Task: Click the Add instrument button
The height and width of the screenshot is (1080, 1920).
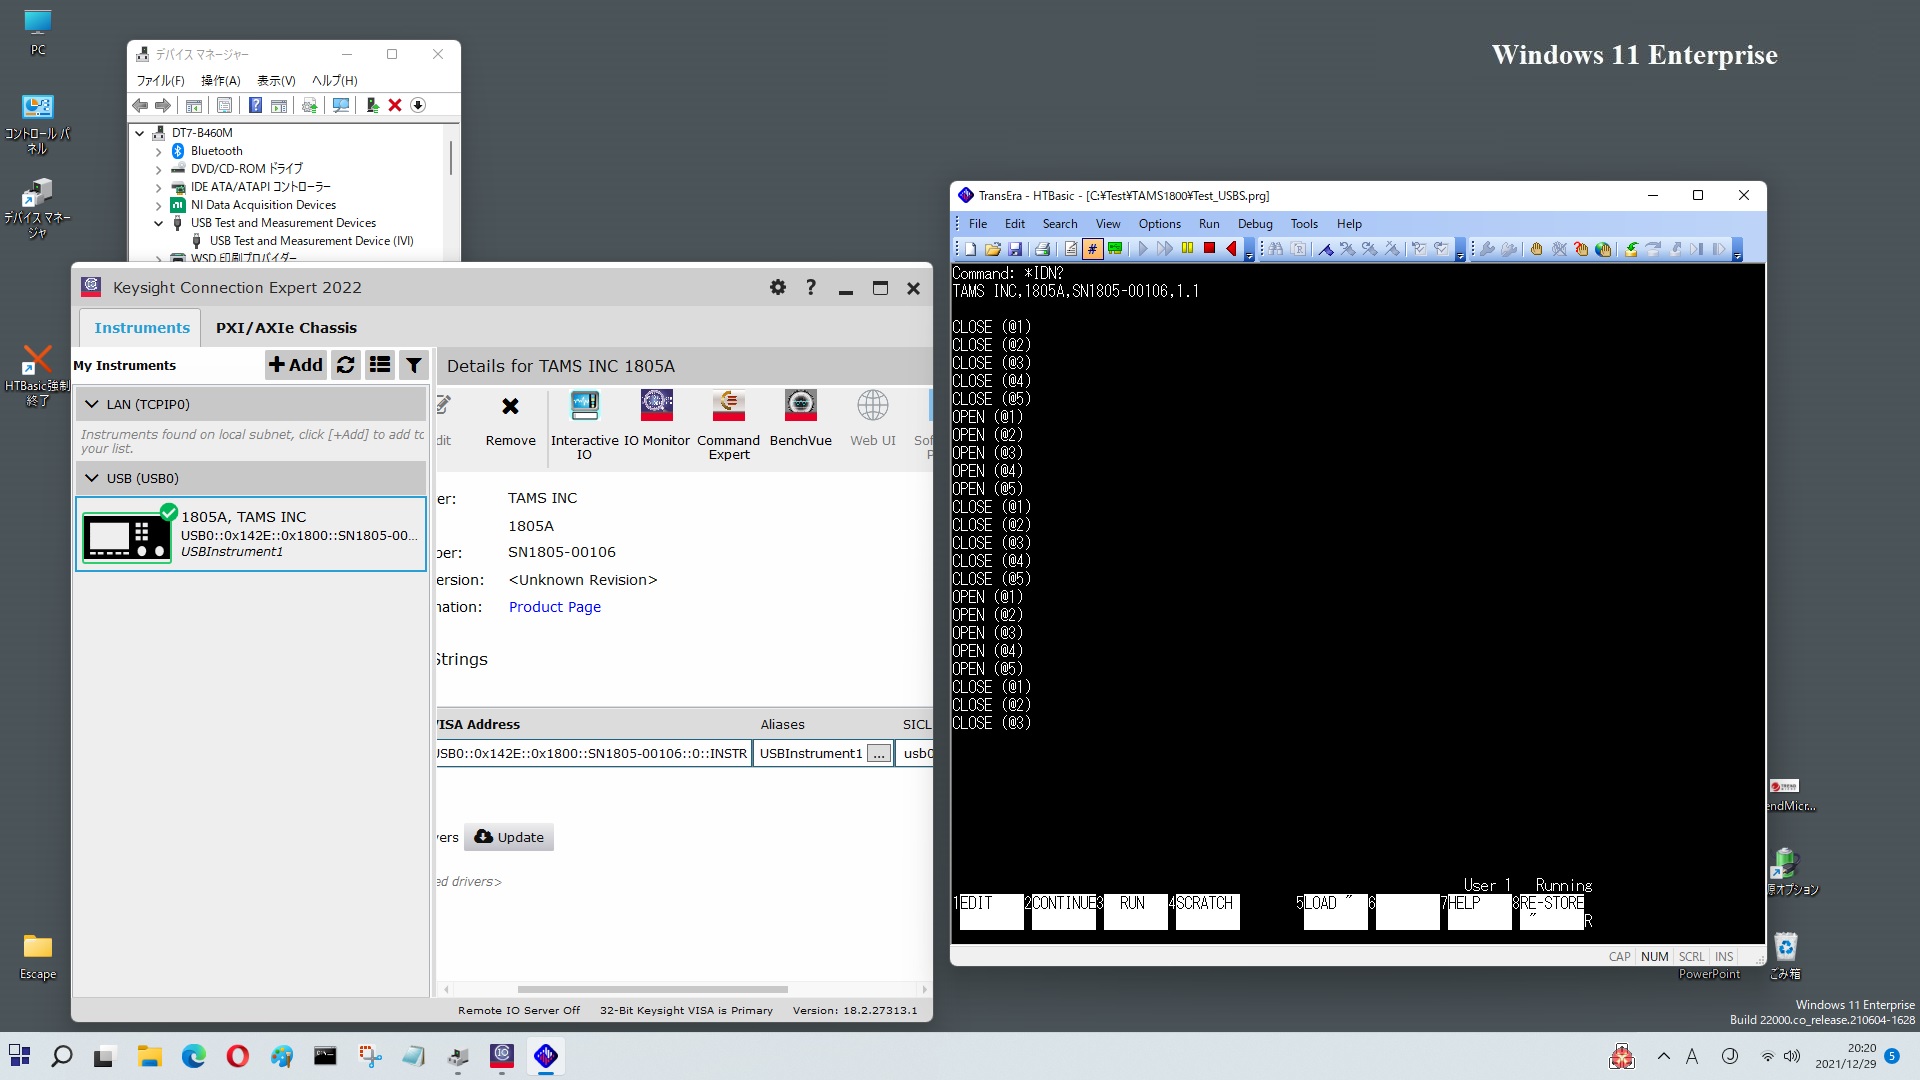Action: pyautogui.click(x=295, y=365)
